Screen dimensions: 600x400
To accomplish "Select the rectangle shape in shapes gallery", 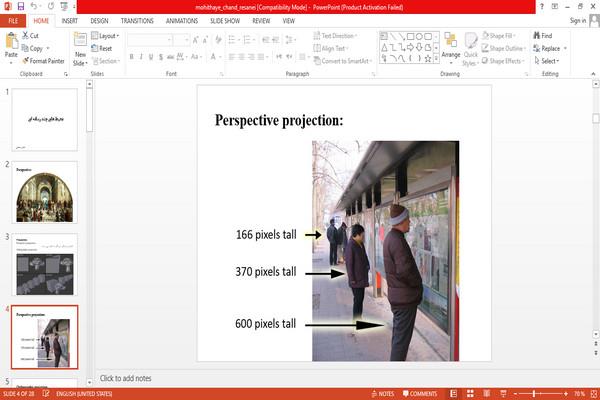I will pos(410,36).
